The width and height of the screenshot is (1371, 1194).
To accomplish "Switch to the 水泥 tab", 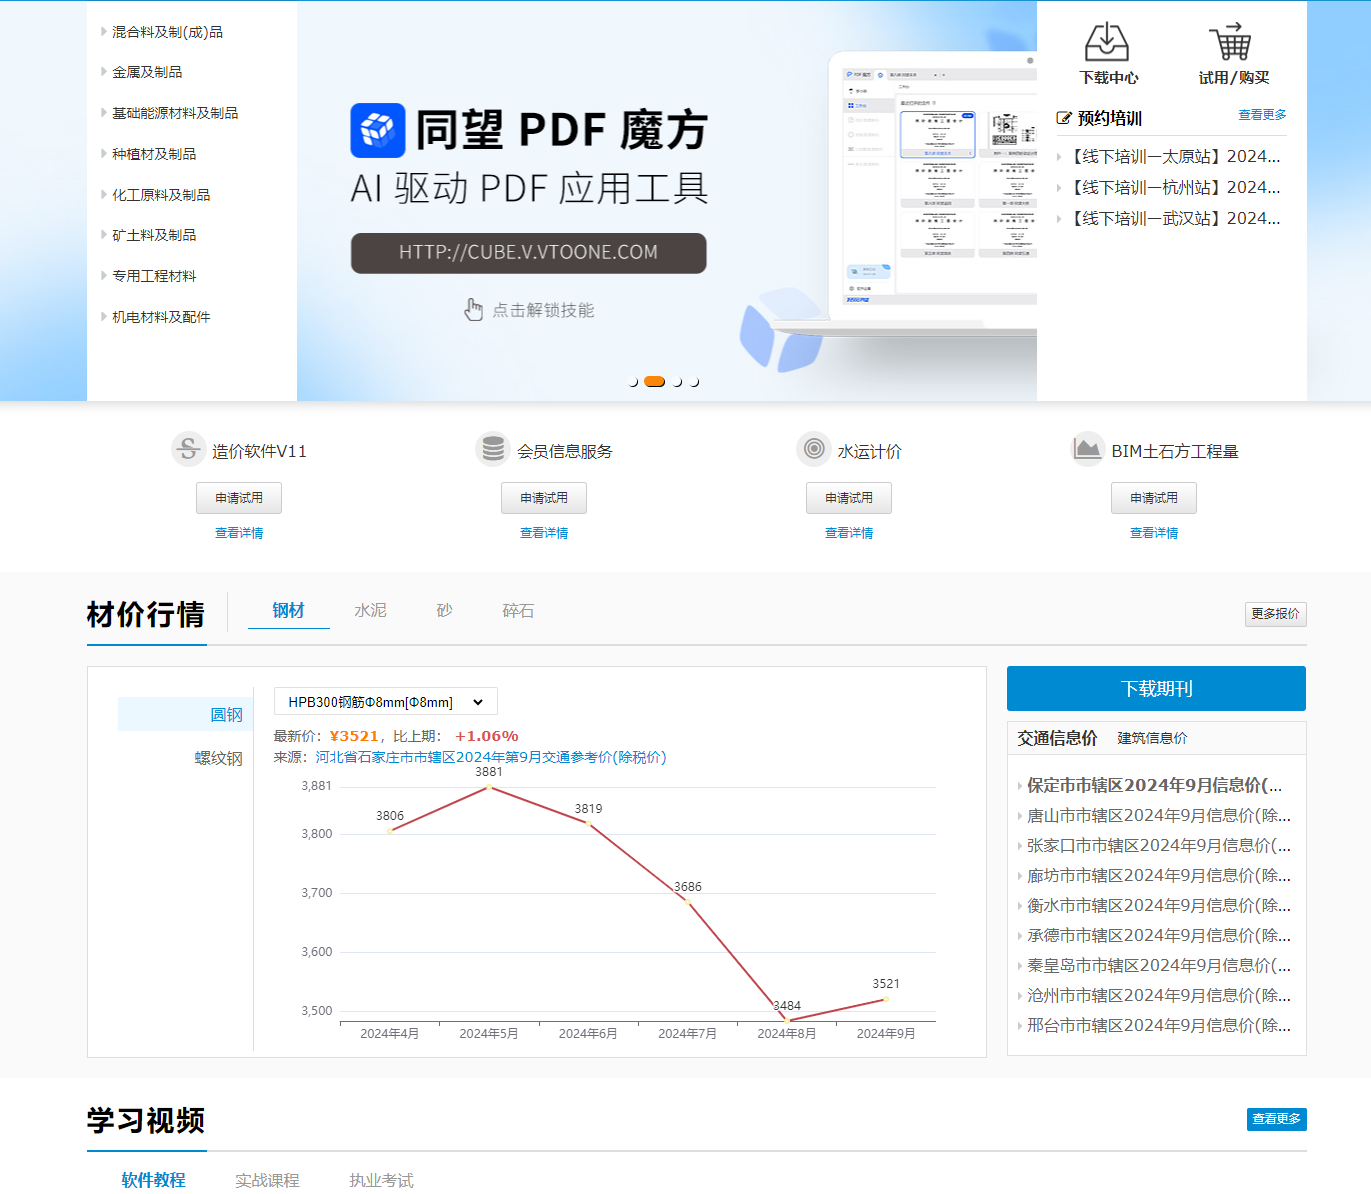I will 370,611.
